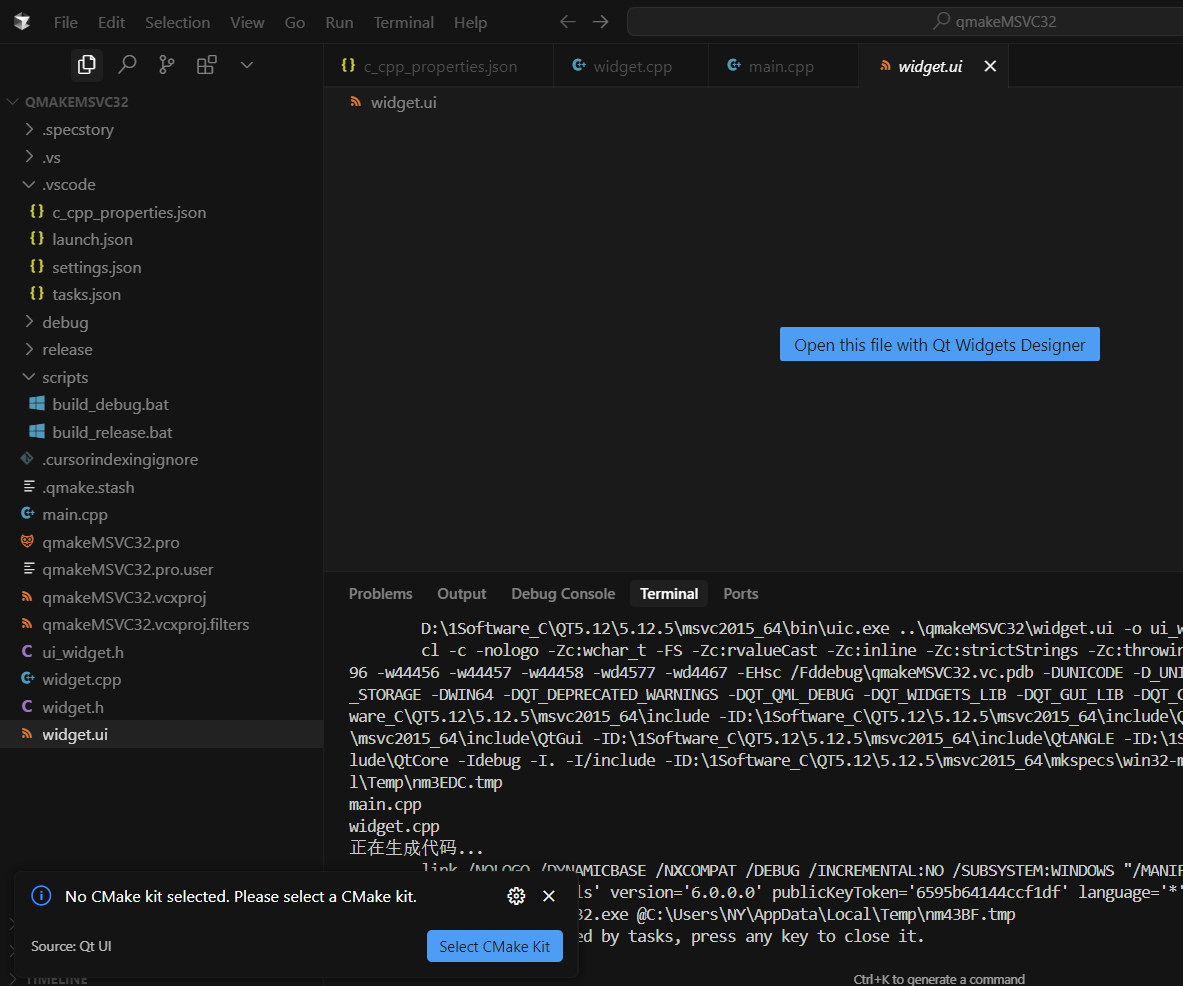The image size is (1183, 986).
Task: Open the Search view in the activity bar
Action: pyautogui.click(x=127, y=64)
